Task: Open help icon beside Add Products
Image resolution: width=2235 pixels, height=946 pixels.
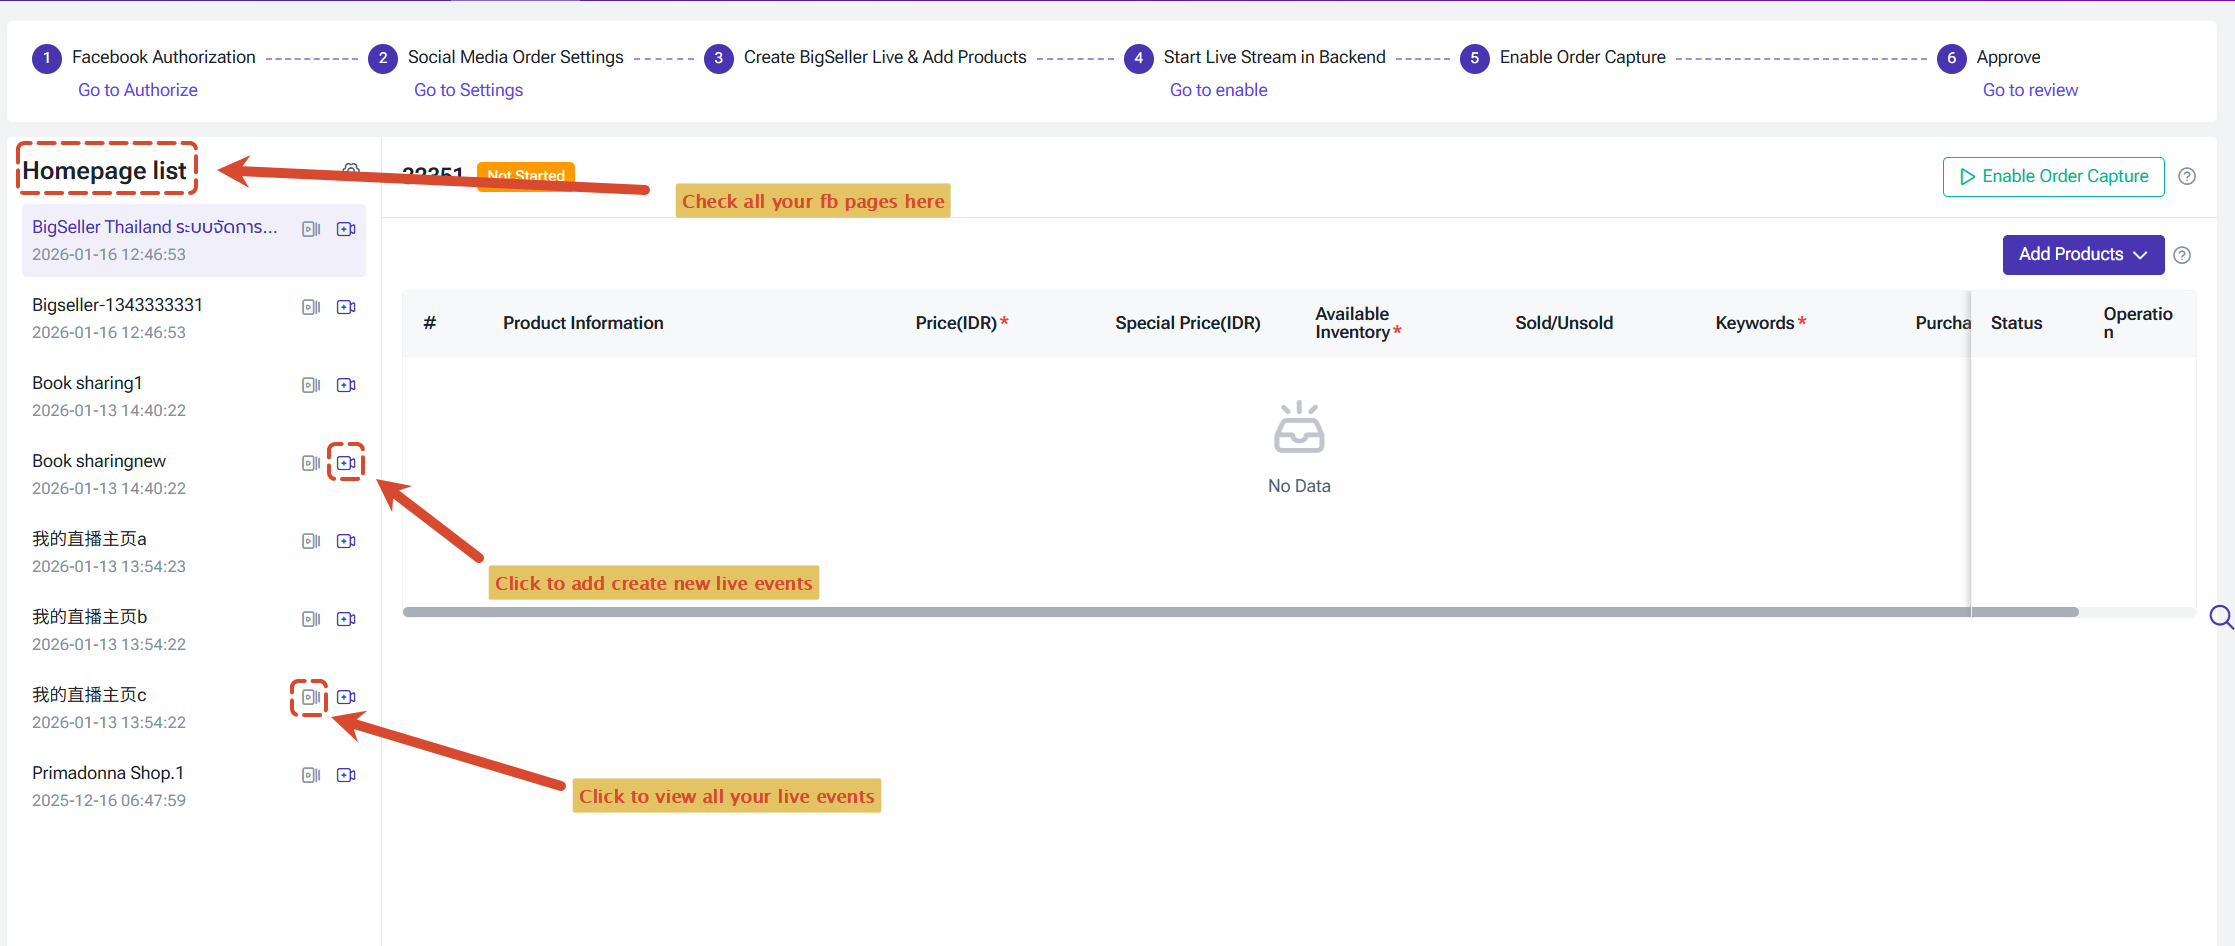Action: pyautogui.click(x=2182, y=255)
